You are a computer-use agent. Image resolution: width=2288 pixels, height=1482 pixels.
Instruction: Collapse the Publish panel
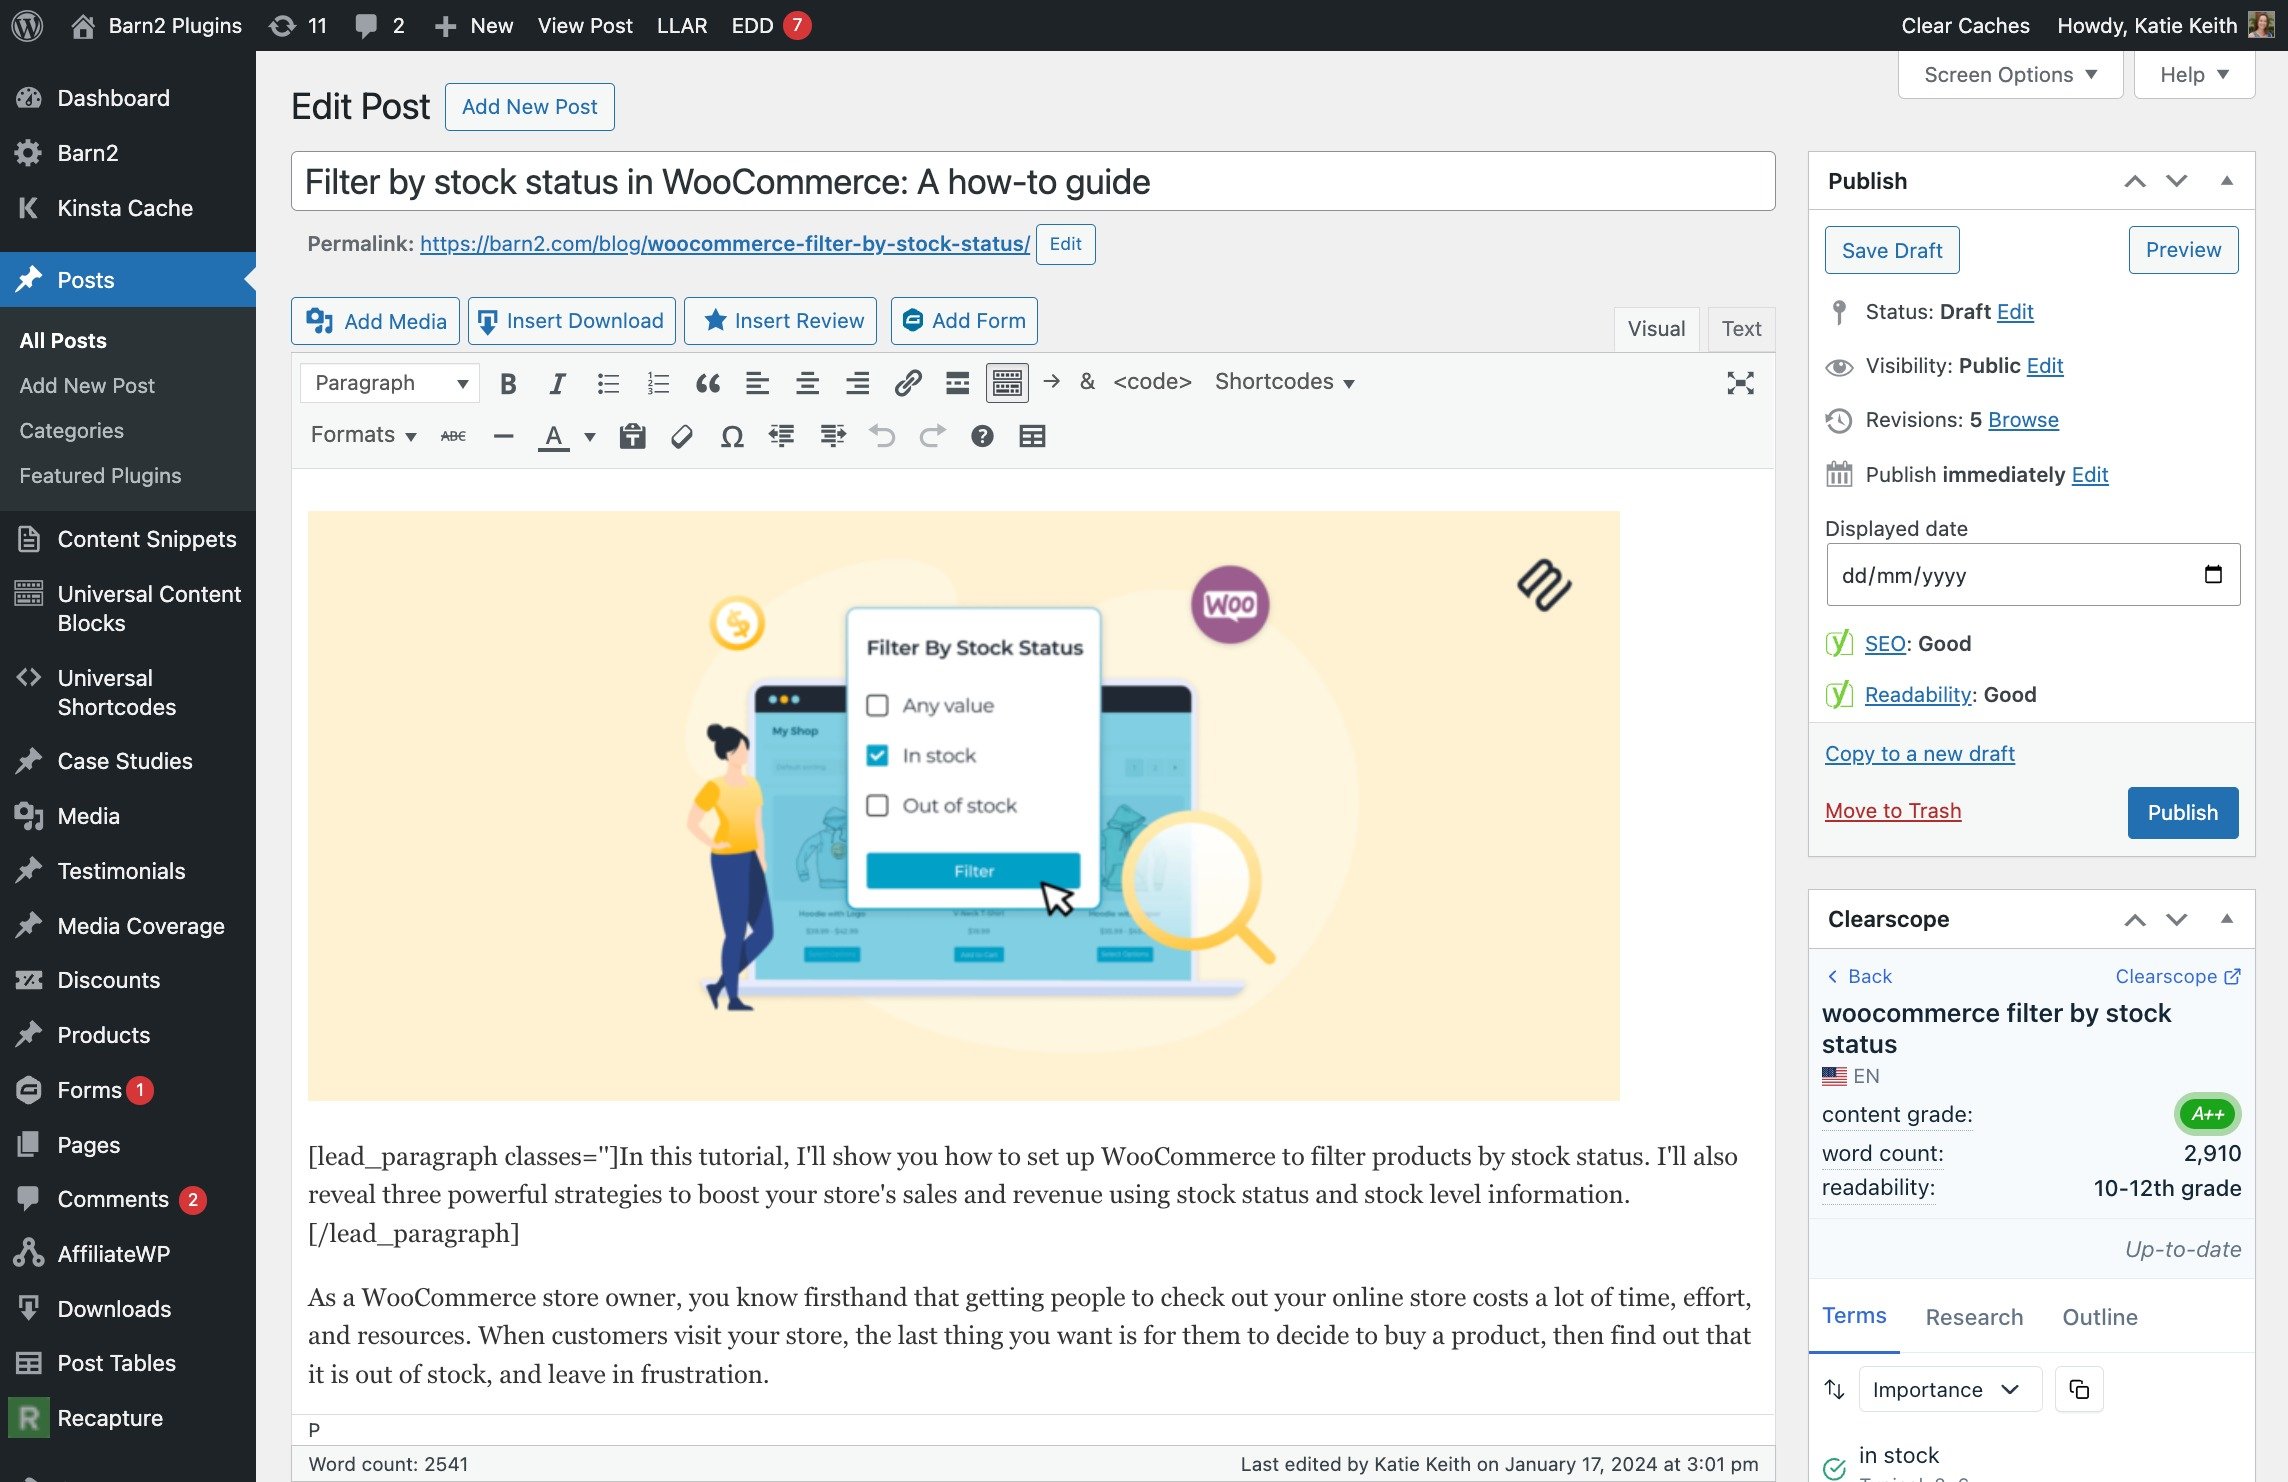coord(2227,181)
